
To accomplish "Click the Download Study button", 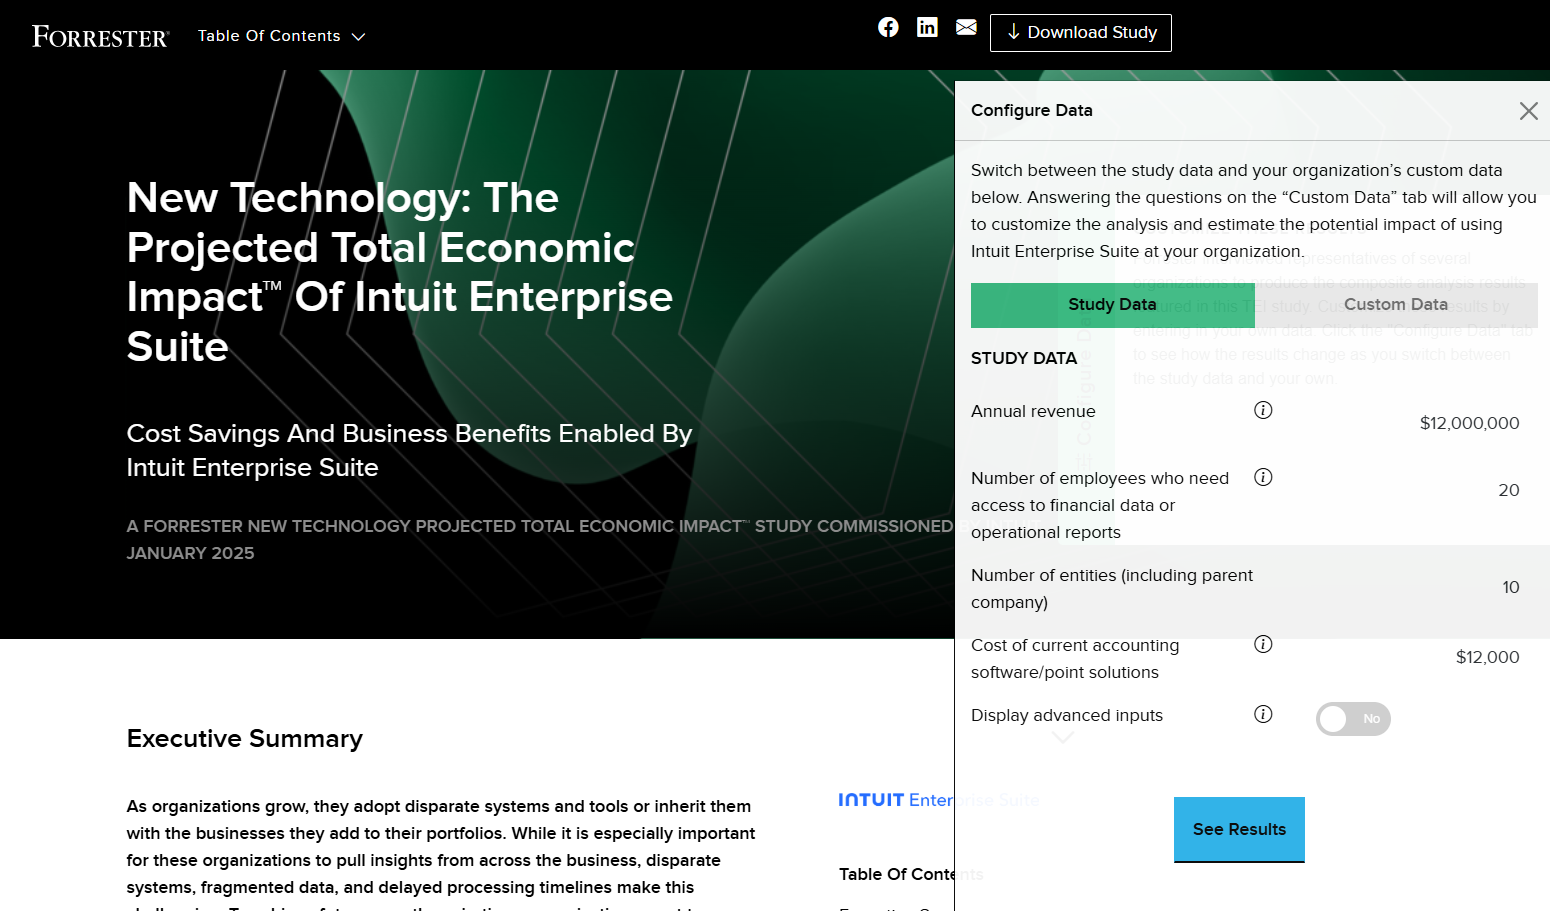I will [x=1081, y=33].
